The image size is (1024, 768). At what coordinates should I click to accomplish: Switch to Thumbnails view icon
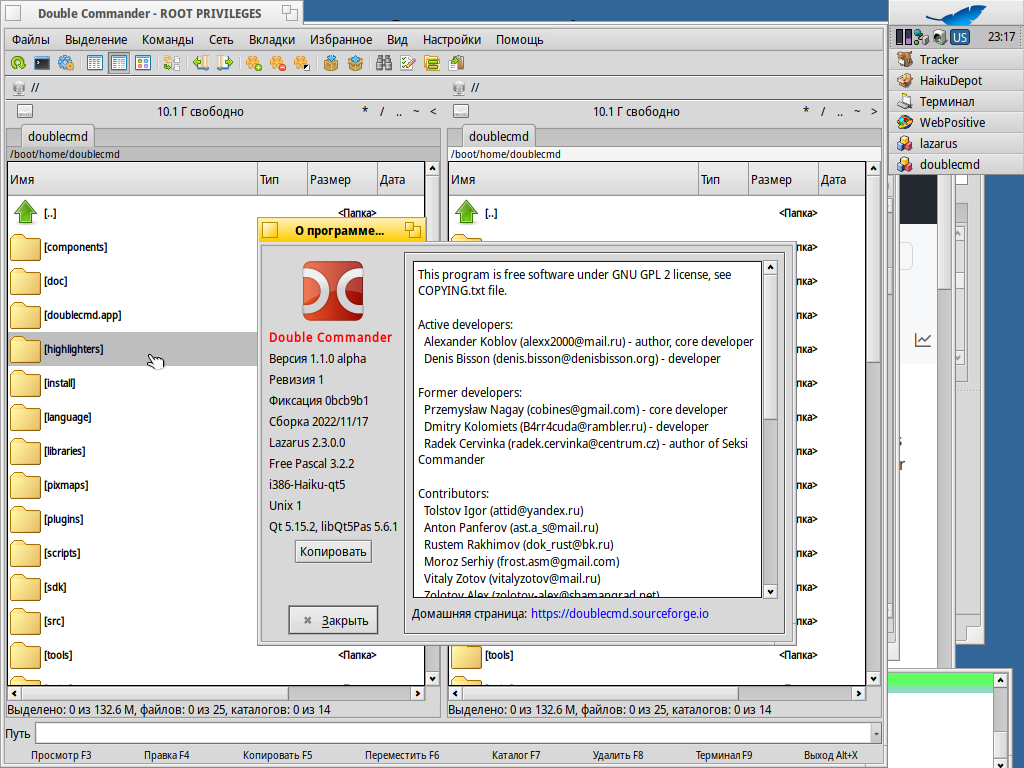coord(143,63)
